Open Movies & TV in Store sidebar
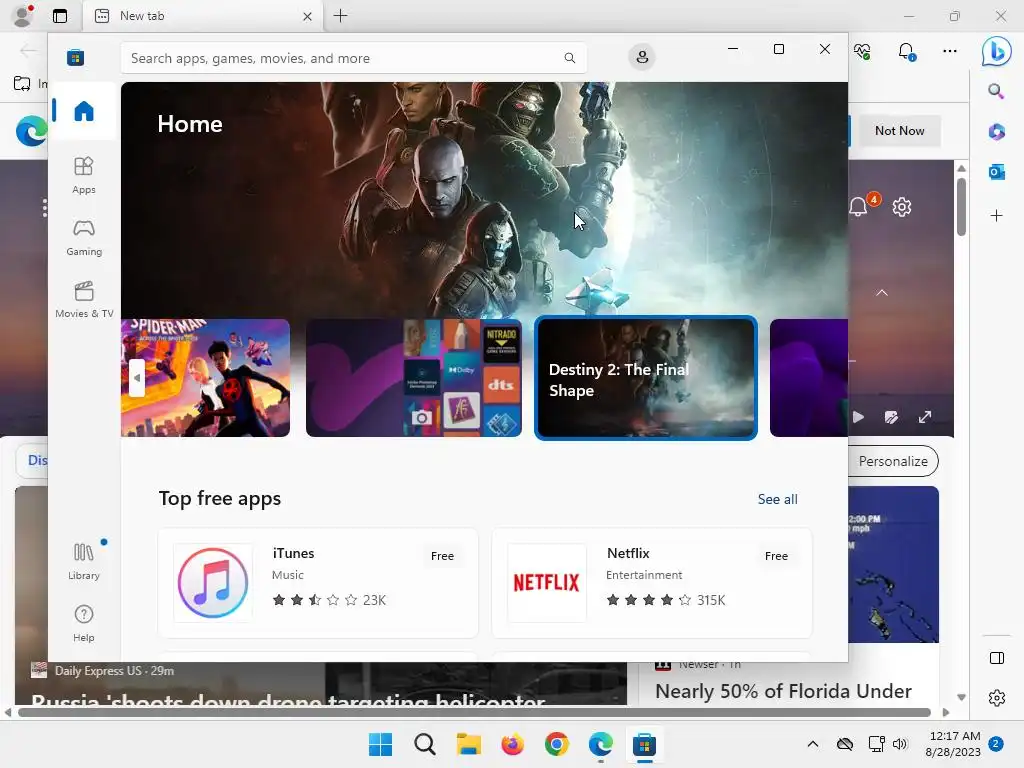Image resolution: width=1024 pixels, height=768 pixels. [x=84, y=300]
